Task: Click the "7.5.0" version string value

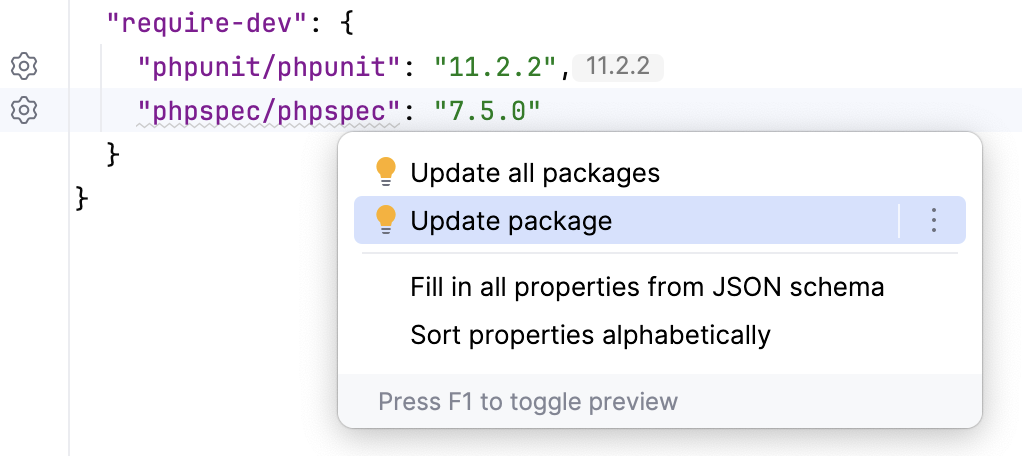Action: coord(487,110)
